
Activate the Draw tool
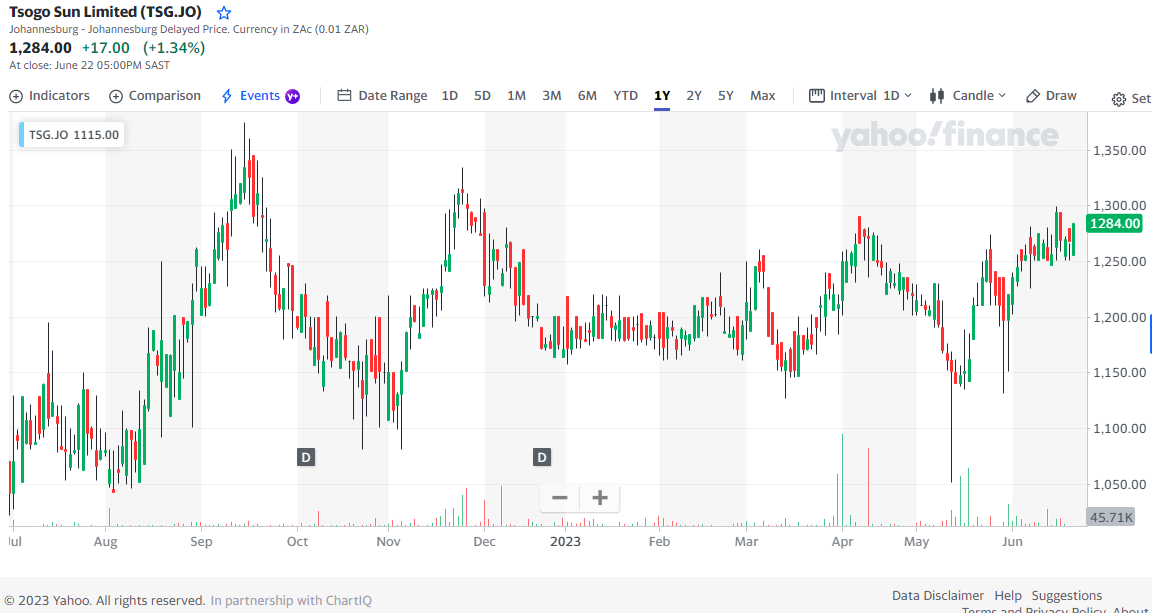click(x=1051, y=96)
